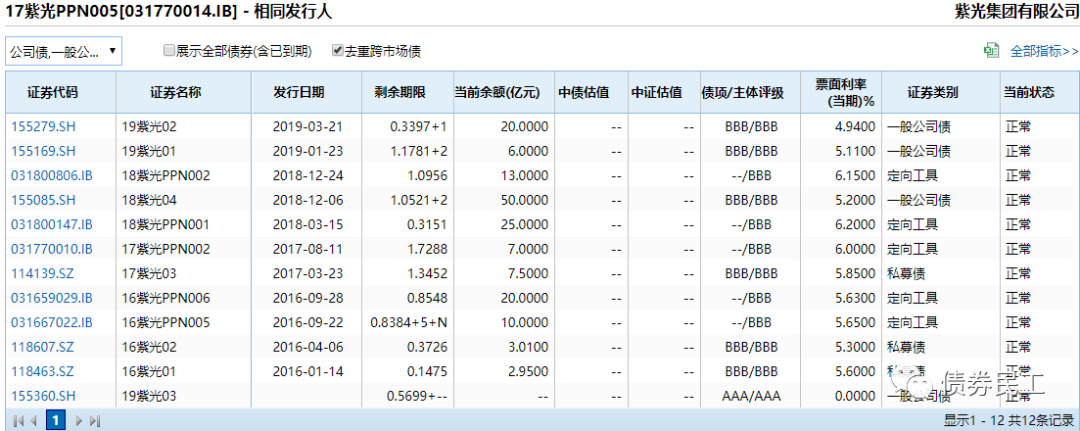Screen dimensions: 1080x431
Task: Click remaining term 1.7288
Action: click(x=426, y=249)
